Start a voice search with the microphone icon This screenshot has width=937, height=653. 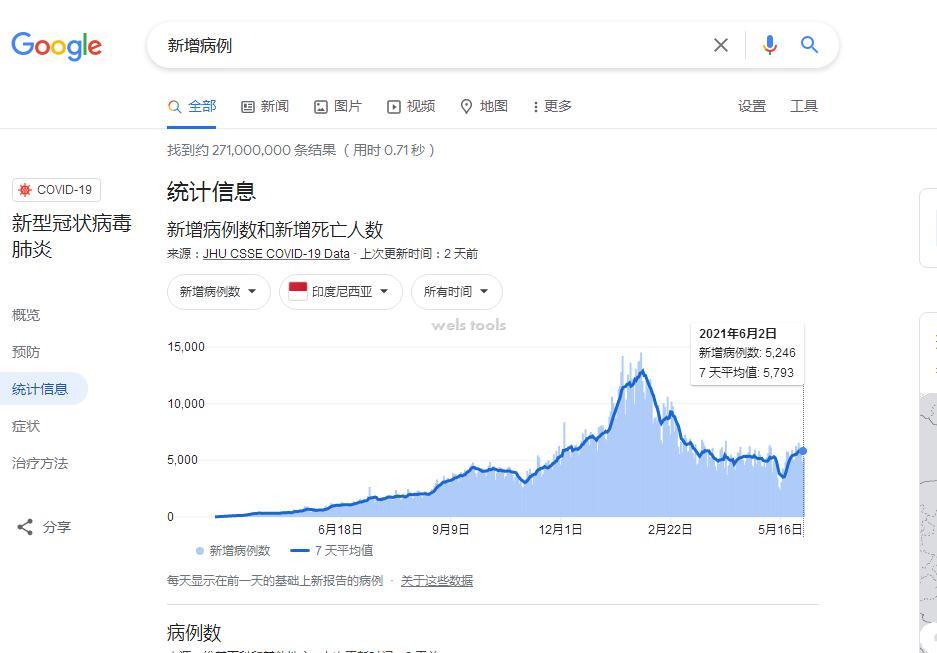[x=768, y=44]
